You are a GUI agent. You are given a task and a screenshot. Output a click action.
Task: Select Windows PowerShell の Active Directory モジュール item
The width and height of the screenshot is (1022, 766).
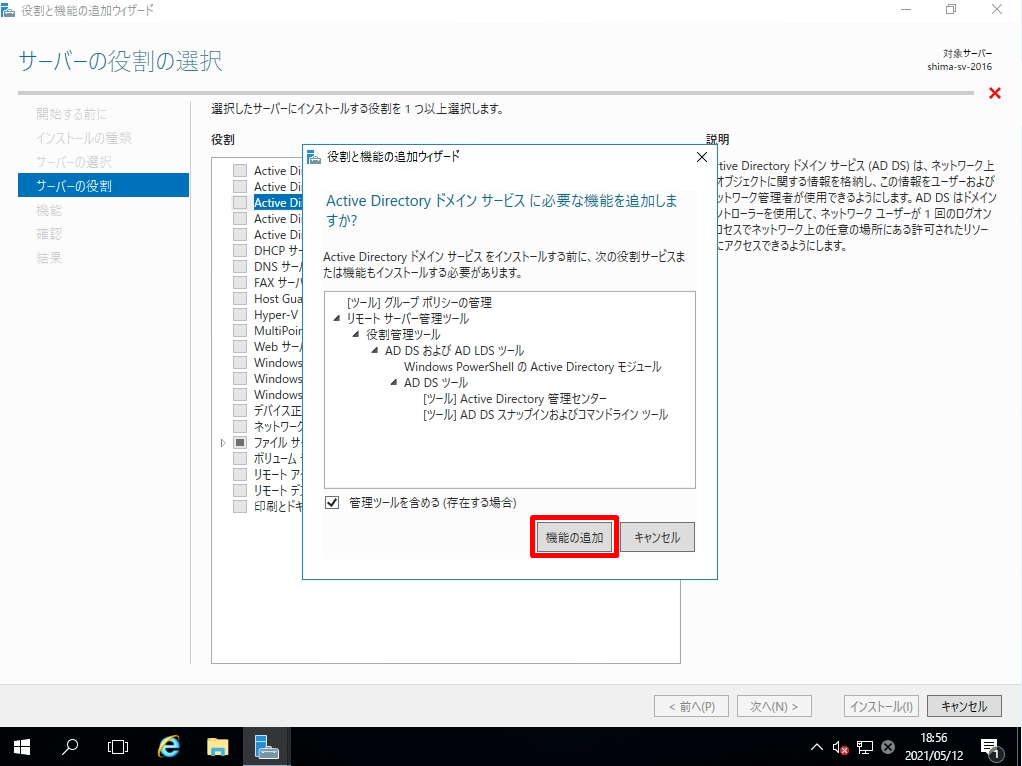533,367
